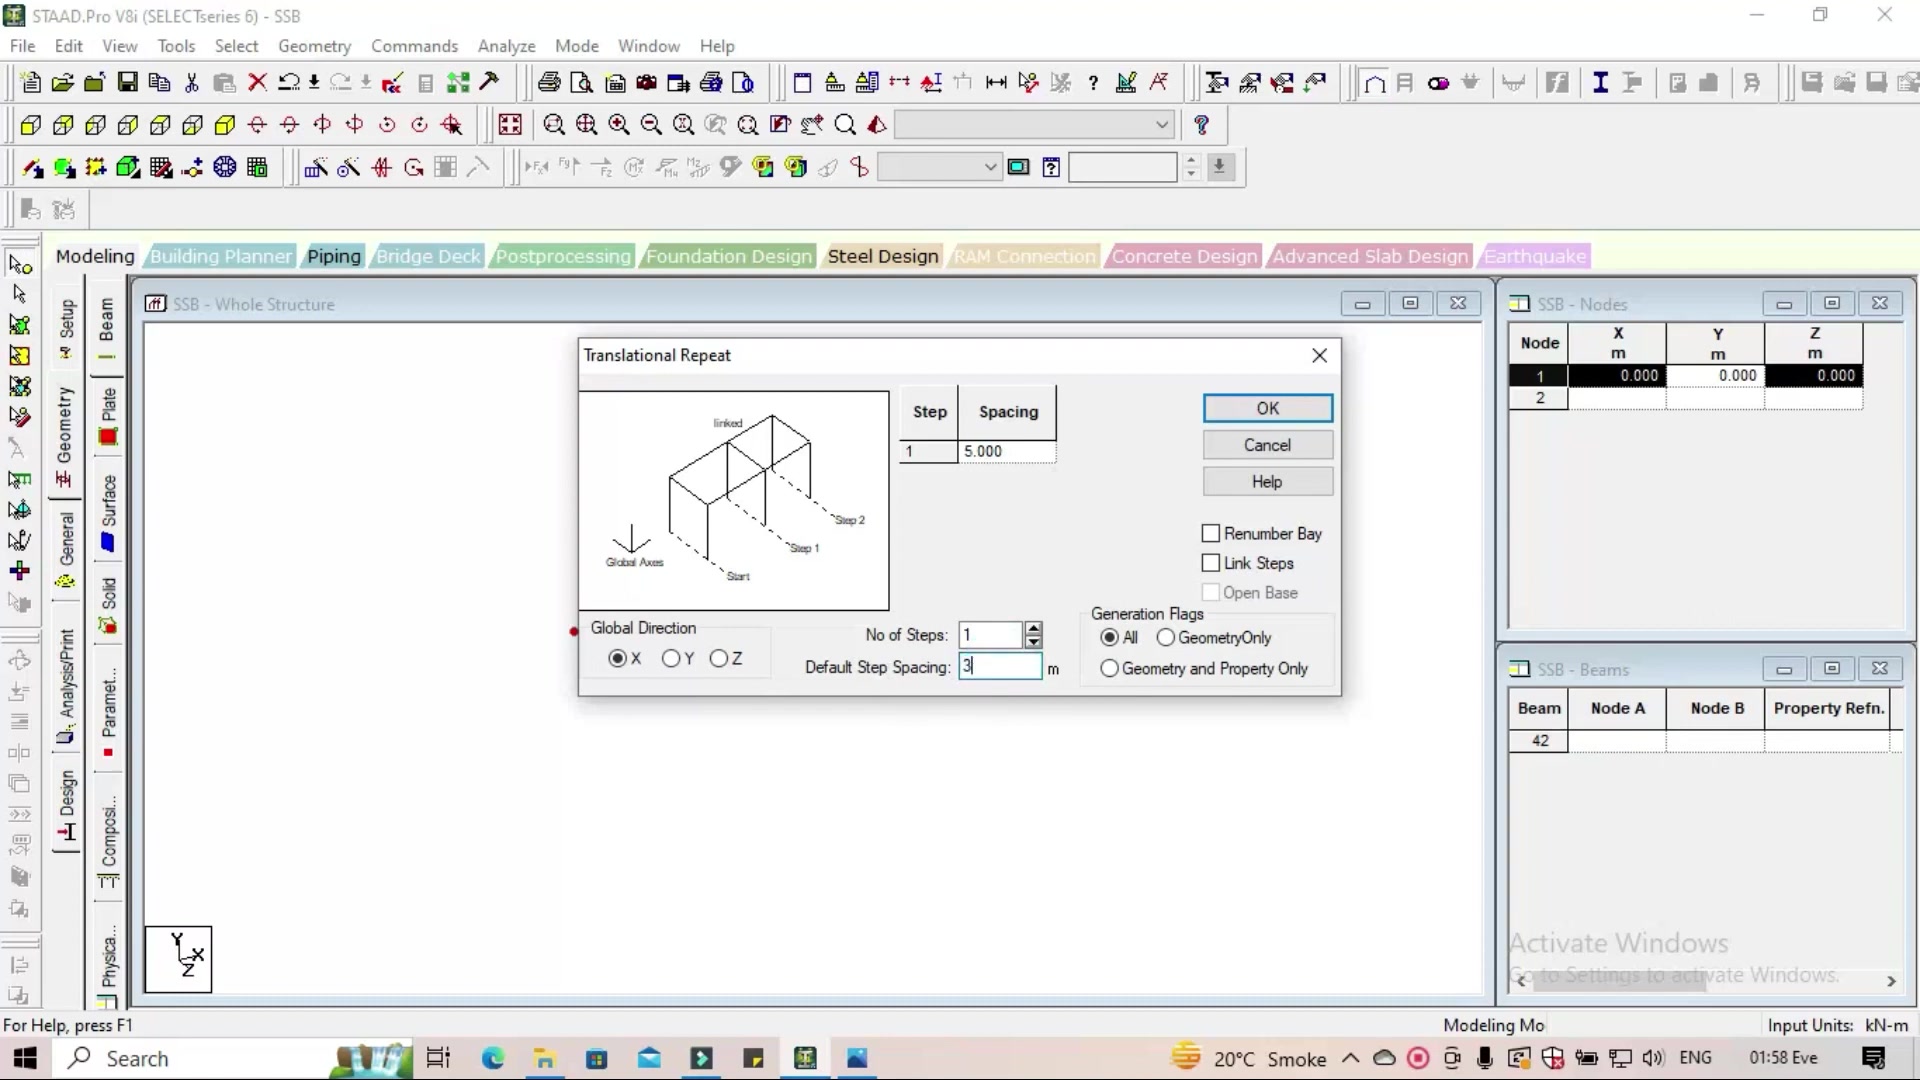Open the File menu
Image resolution: width=1920 pixels, height=1080 pixels.
point(22,46)
